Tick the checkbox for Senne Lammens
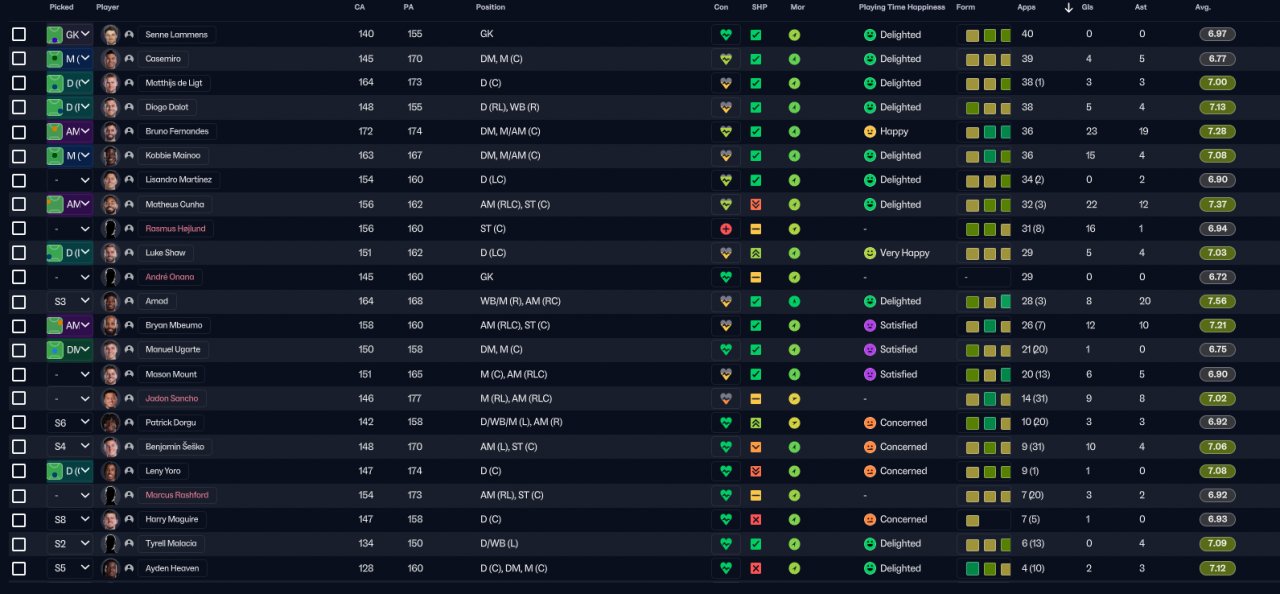 (19, 35)
